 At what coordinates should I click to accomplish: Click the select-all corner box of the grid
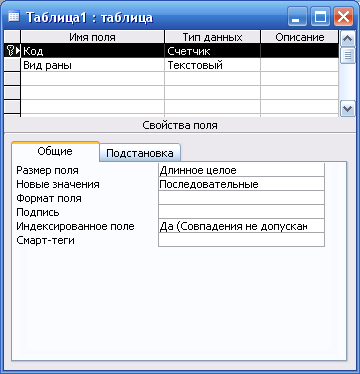coord(12,37)
